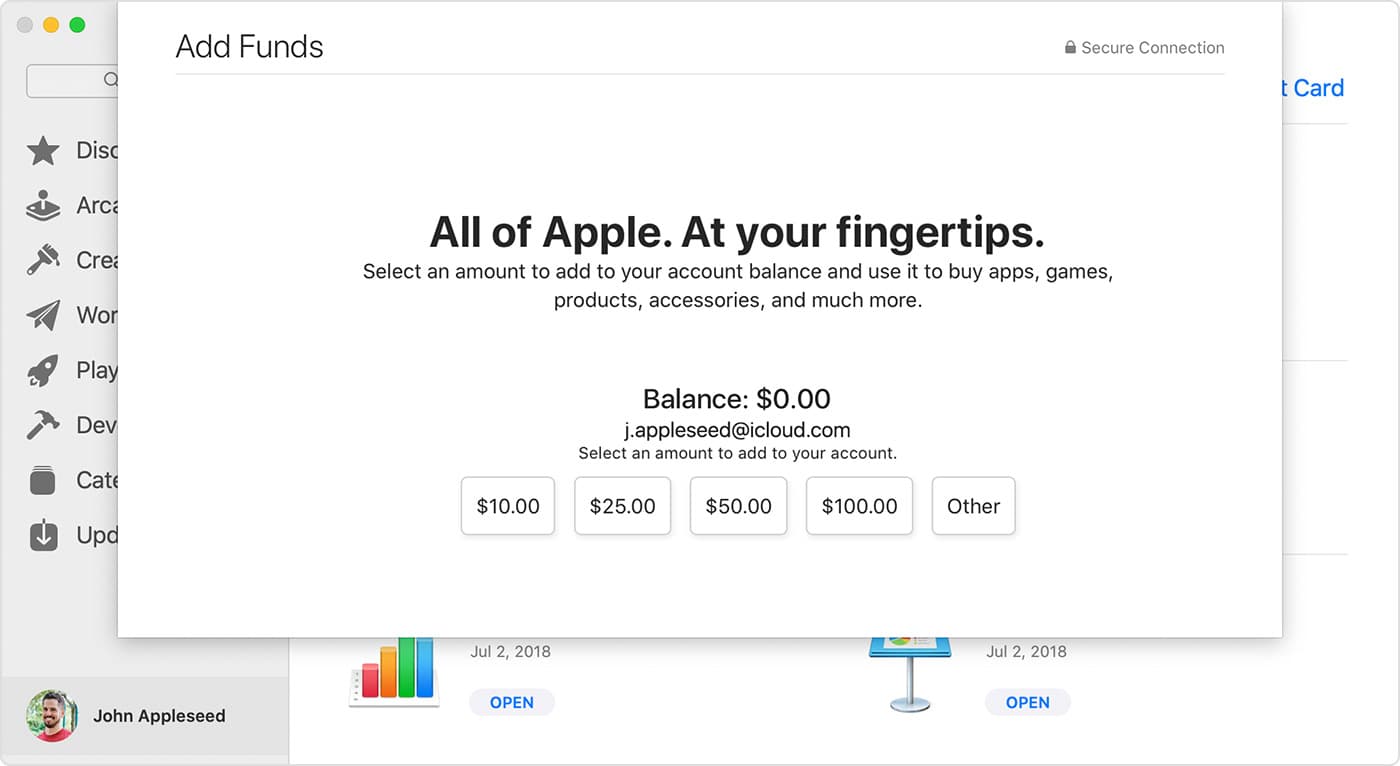
Task: Click the Discover star icon in sidebar
Action: [43, 151]
